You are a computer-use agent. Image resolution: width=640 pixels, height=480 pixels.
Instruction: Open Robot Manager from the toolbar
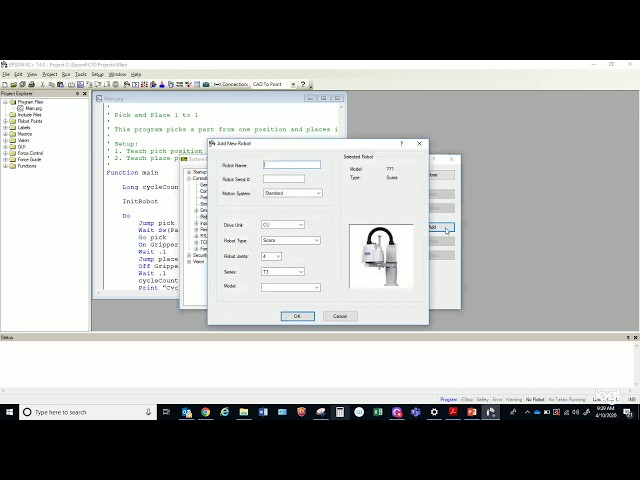click(x=127, y=84)
